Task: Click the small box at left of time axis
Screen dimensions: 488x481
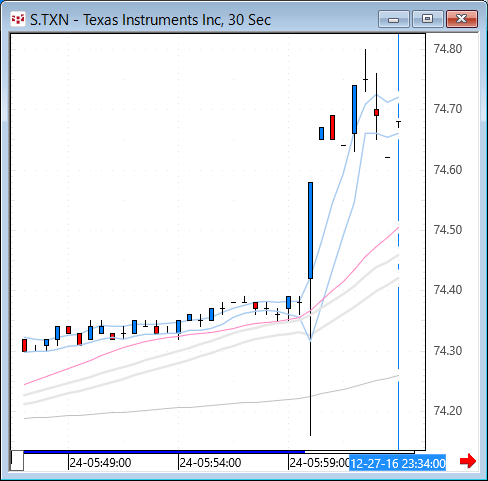Action: pos(17,460)
